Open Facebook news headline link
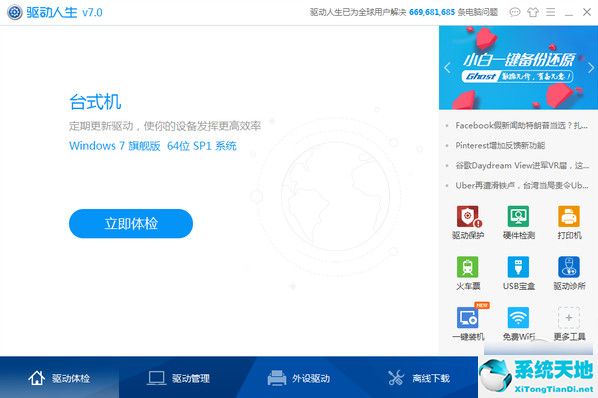598x398 pixels. [521, 125]
